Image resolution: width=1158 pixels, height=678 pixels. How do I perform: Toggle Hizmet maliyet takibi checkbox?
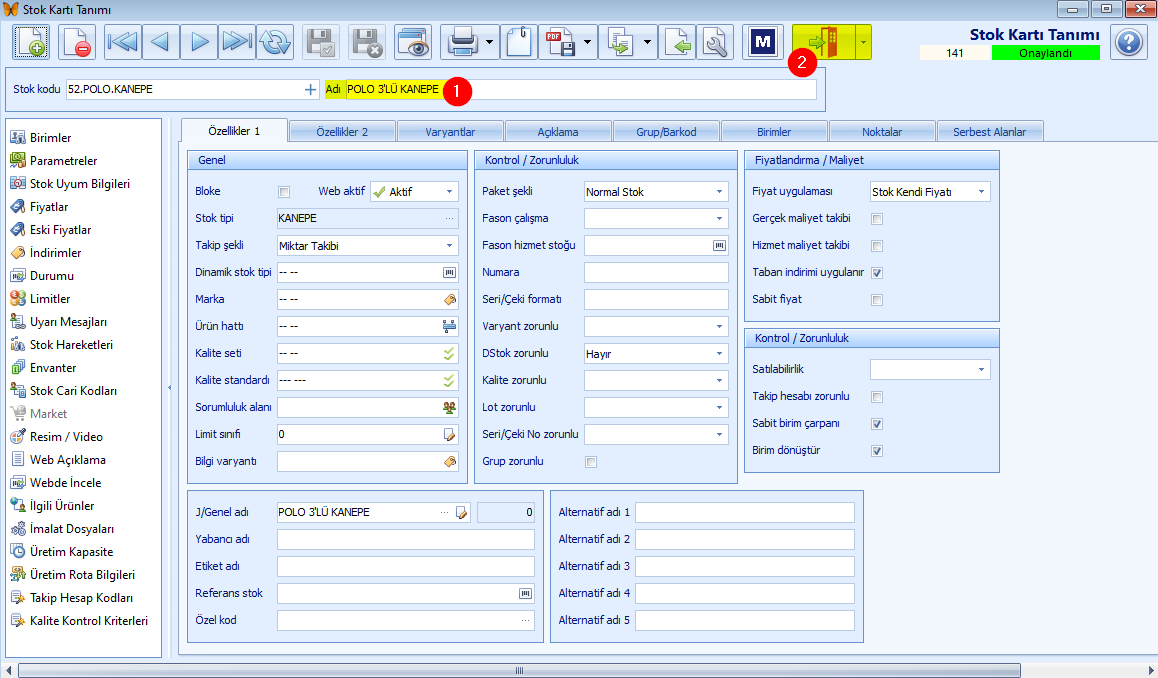coord(877,245)
